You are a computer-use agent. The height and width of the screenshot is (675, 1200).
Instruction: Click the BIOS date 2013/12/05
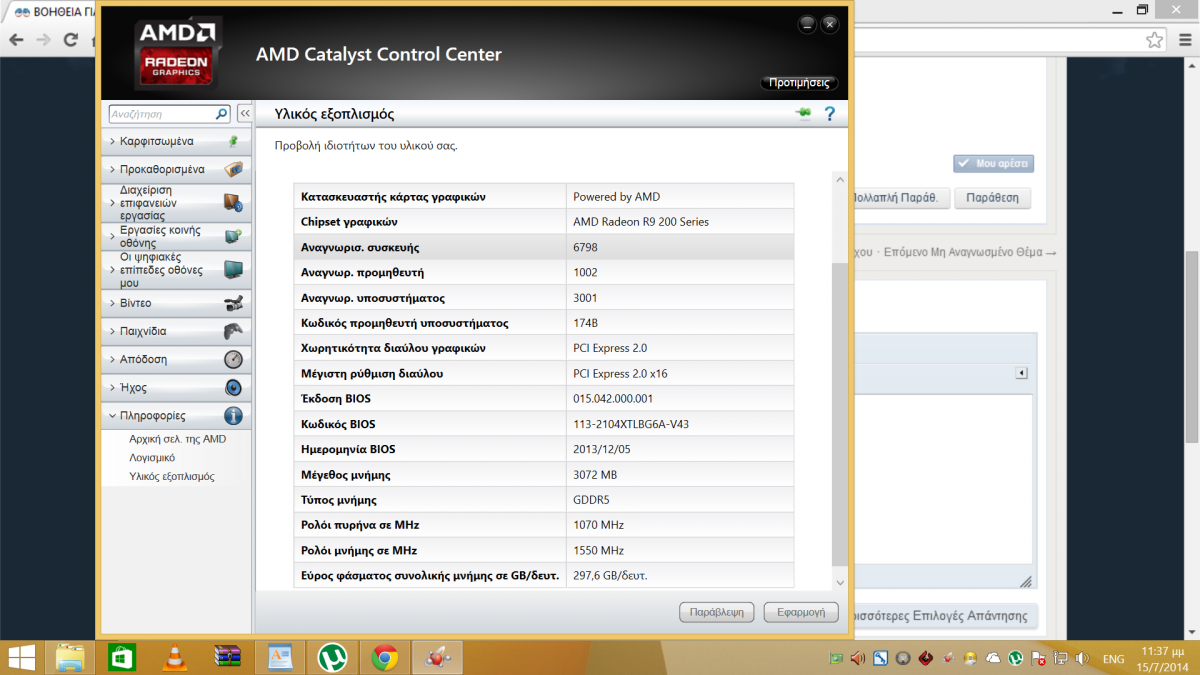pyautogui.click(x=601, y=449)
